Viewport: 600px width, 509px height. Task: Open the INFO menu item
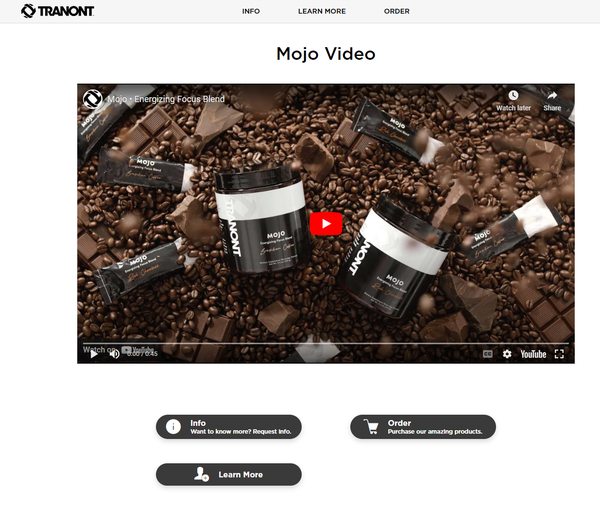click(x=251, y=11)
